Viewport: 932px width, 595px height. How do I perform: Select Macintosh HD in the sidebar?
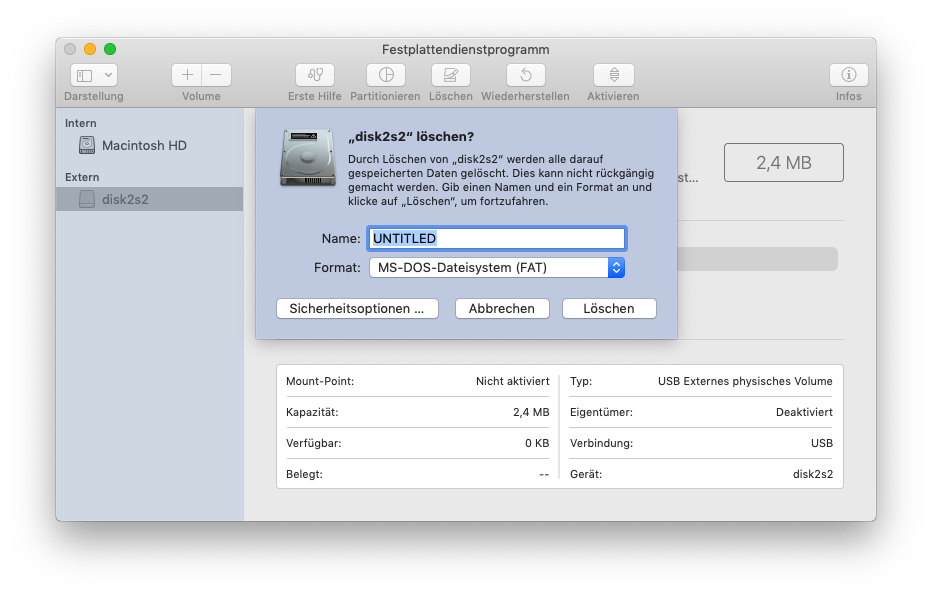point(150,146)
